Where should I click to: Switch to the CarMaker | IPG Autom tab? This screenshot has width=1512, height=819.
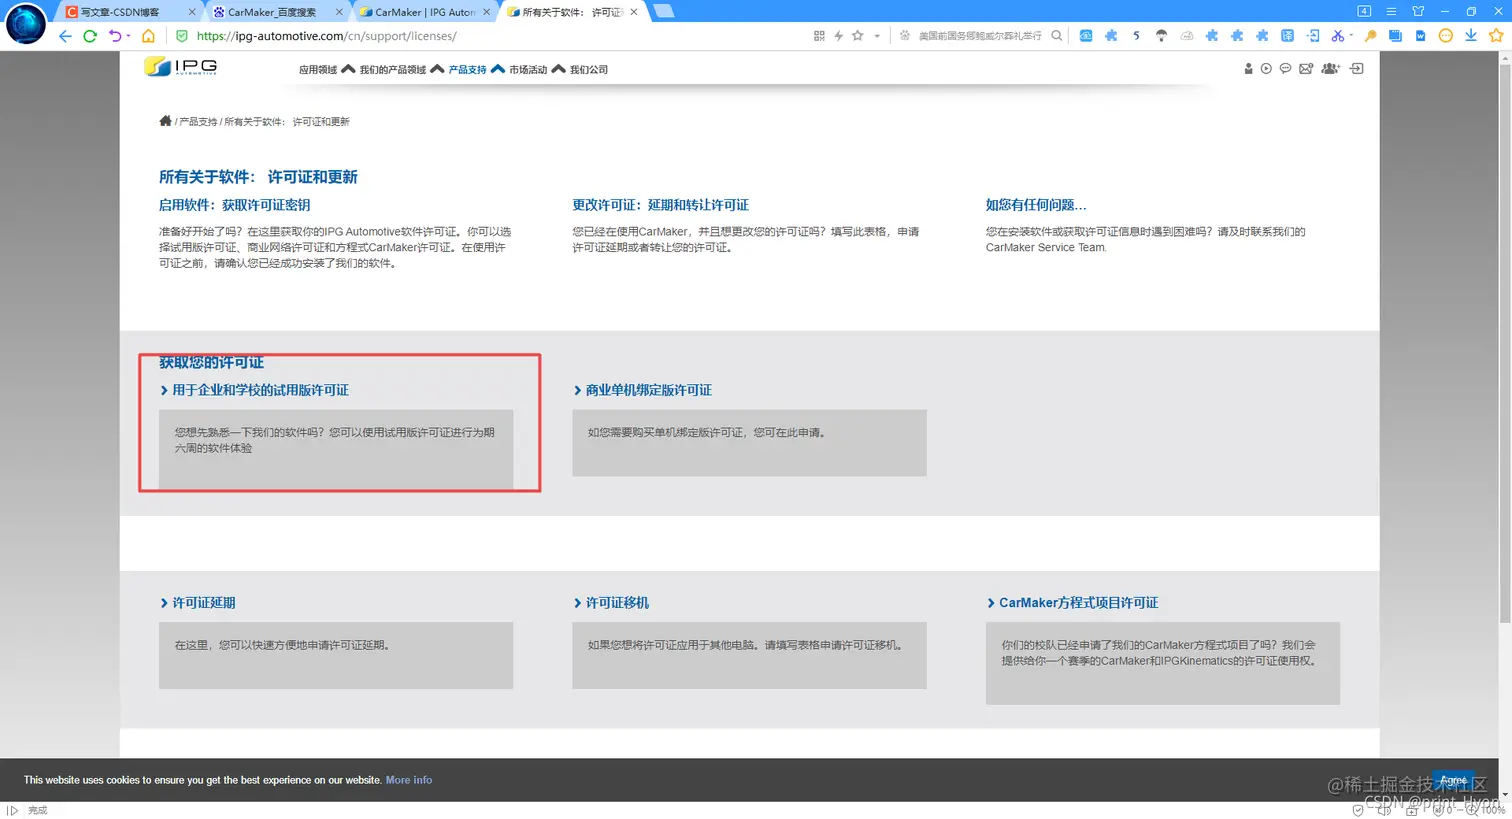[x=424, y=12]
